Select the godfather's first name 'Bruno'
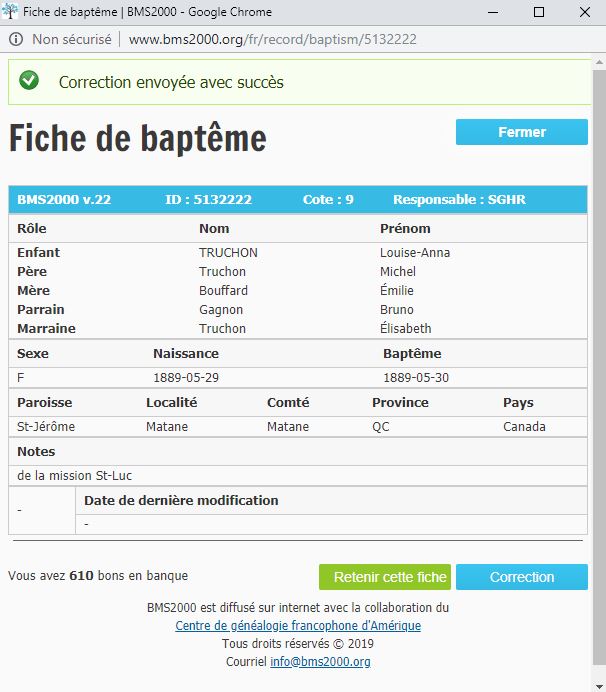Viewport: 606px width, 692px height. [397, 309]
